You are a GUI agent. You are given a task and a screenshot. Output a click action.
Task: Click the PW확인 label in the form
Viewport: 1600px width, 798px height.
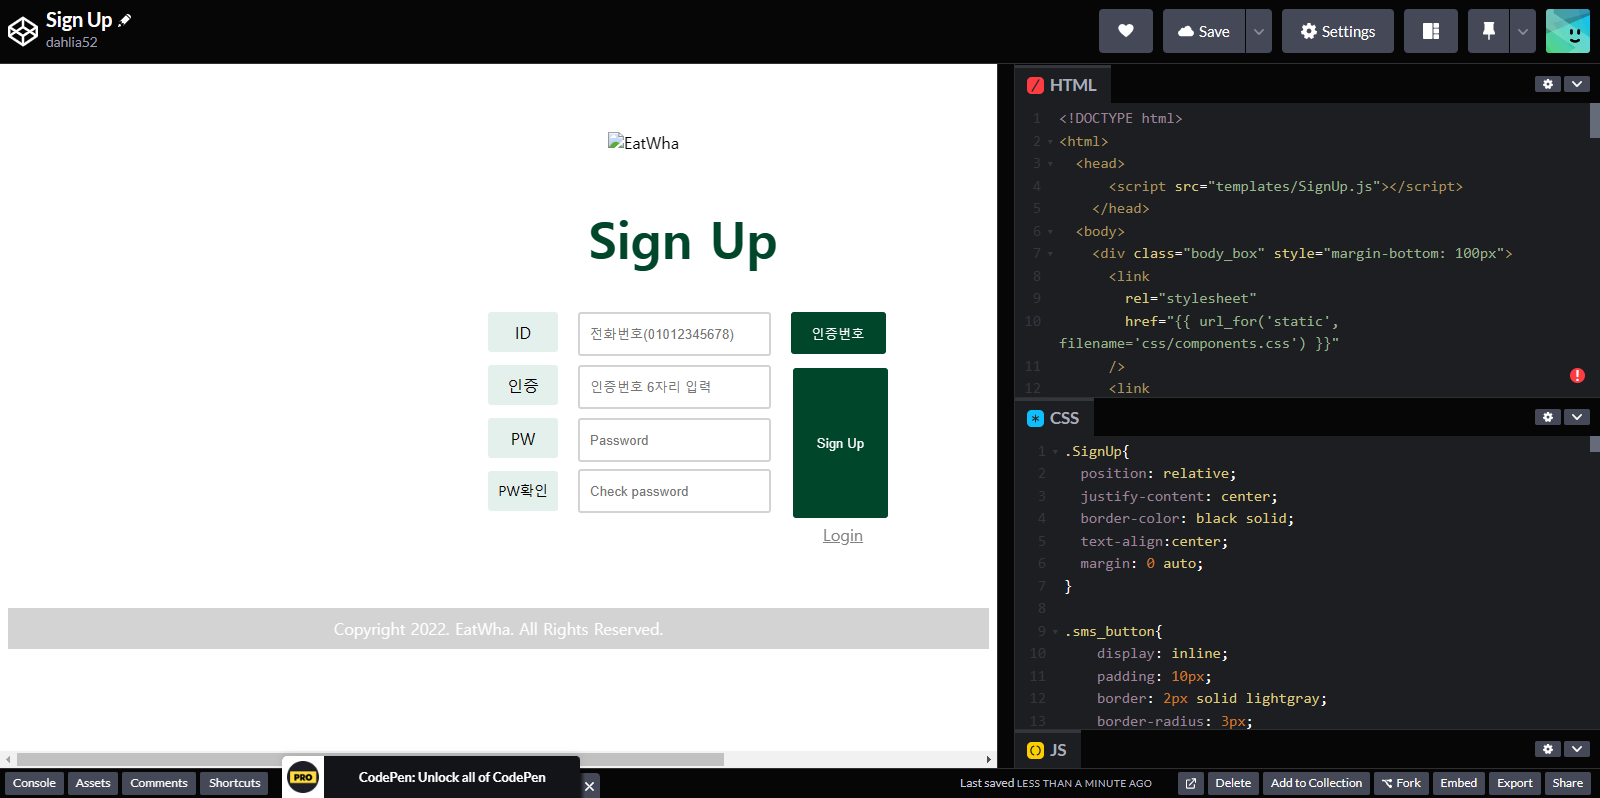[x=523, y=491]
